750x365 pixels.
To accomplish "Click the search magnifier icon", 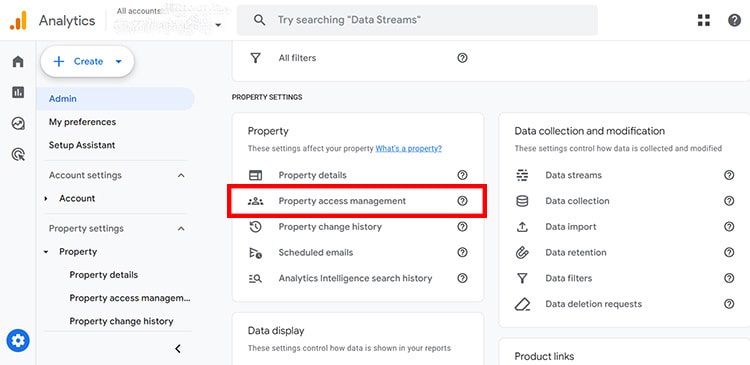I will (x=259, y=20).
